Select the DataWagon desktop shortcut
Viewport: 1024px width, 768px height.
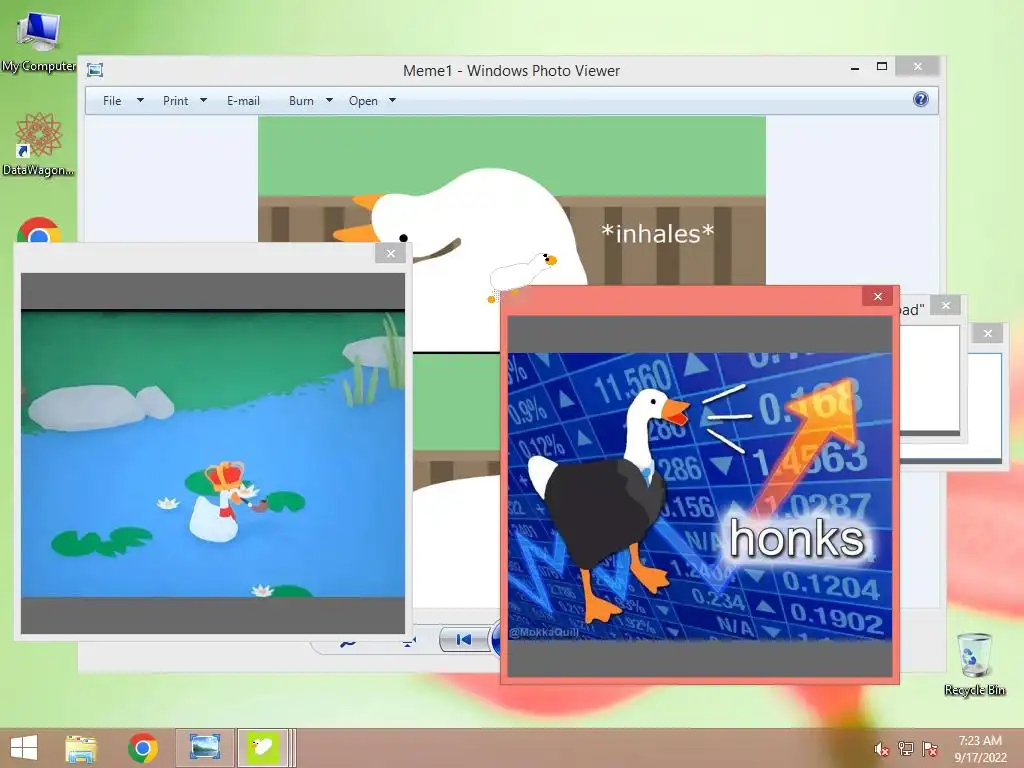38,144
